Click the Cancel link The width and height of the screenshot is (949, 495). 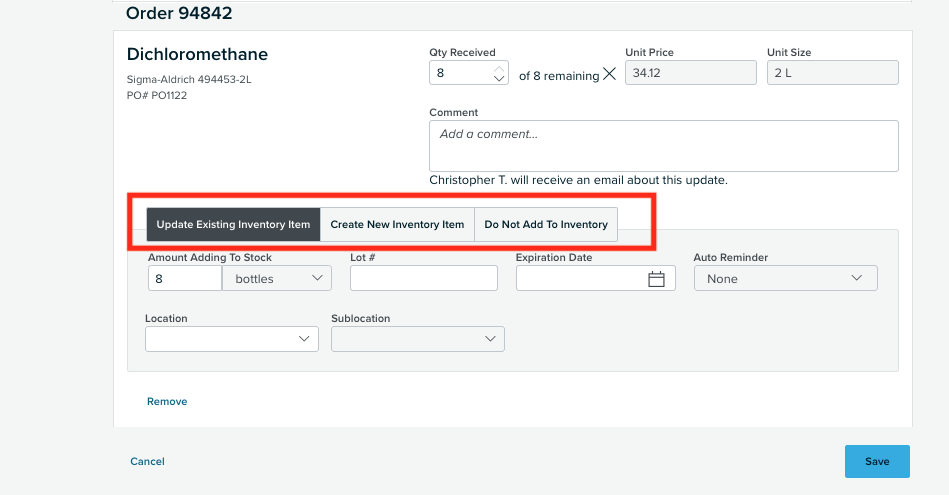click(x=147, y=461)
